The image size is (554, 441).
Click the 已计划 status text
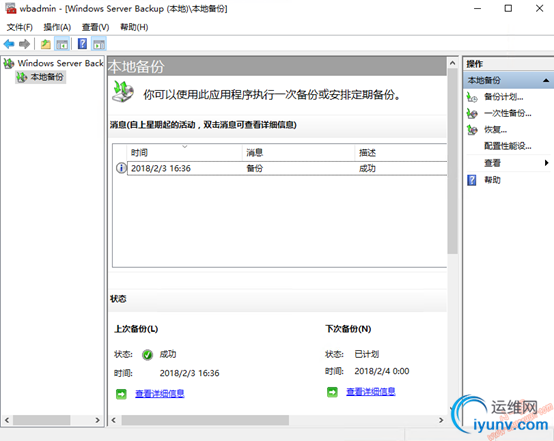pos(366,354)
